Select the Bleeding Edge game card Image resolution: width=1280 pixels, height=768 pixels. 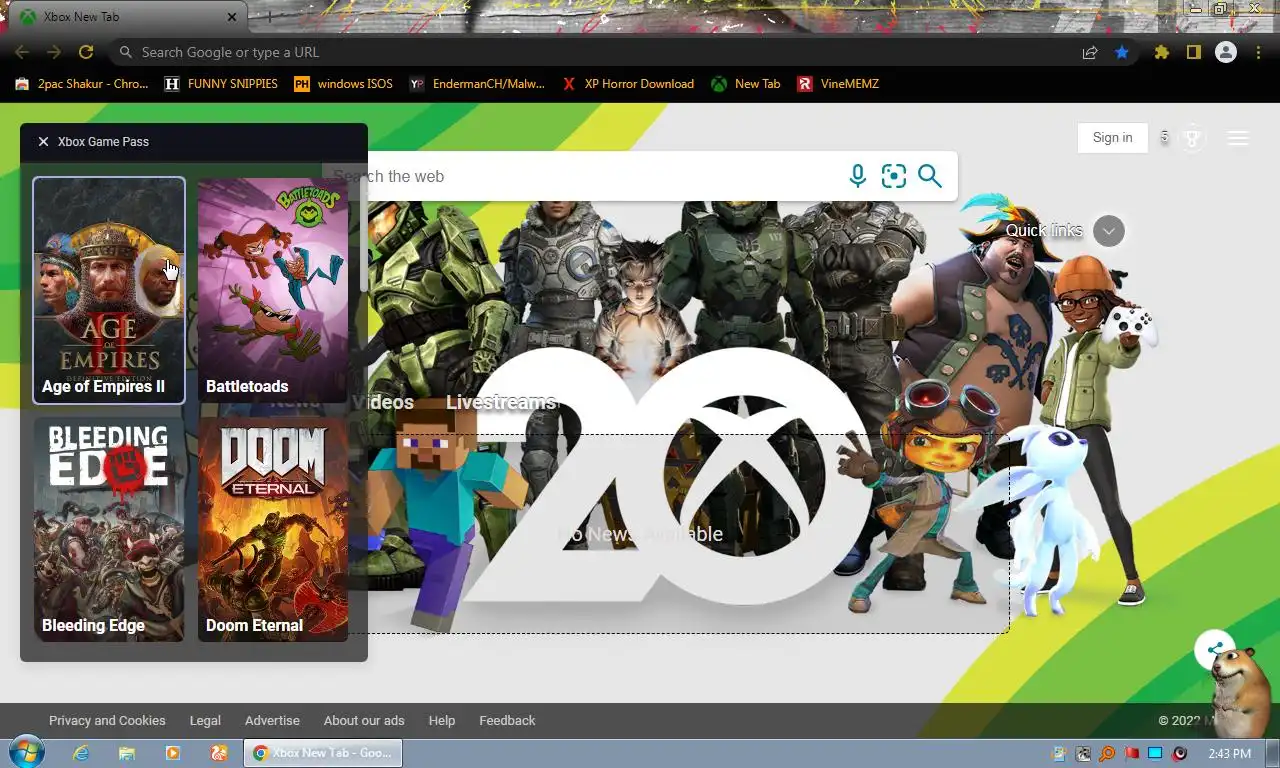(x=109, y=529)
